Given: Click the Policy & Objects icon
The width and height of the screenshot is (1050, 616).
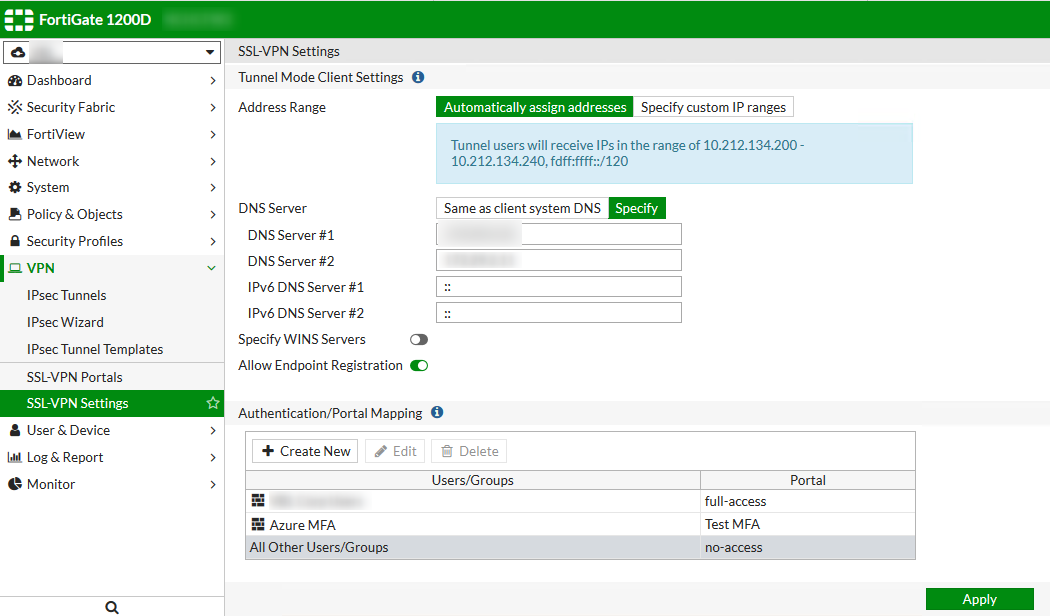Looking at the screenshot, I should coord(15,214).
